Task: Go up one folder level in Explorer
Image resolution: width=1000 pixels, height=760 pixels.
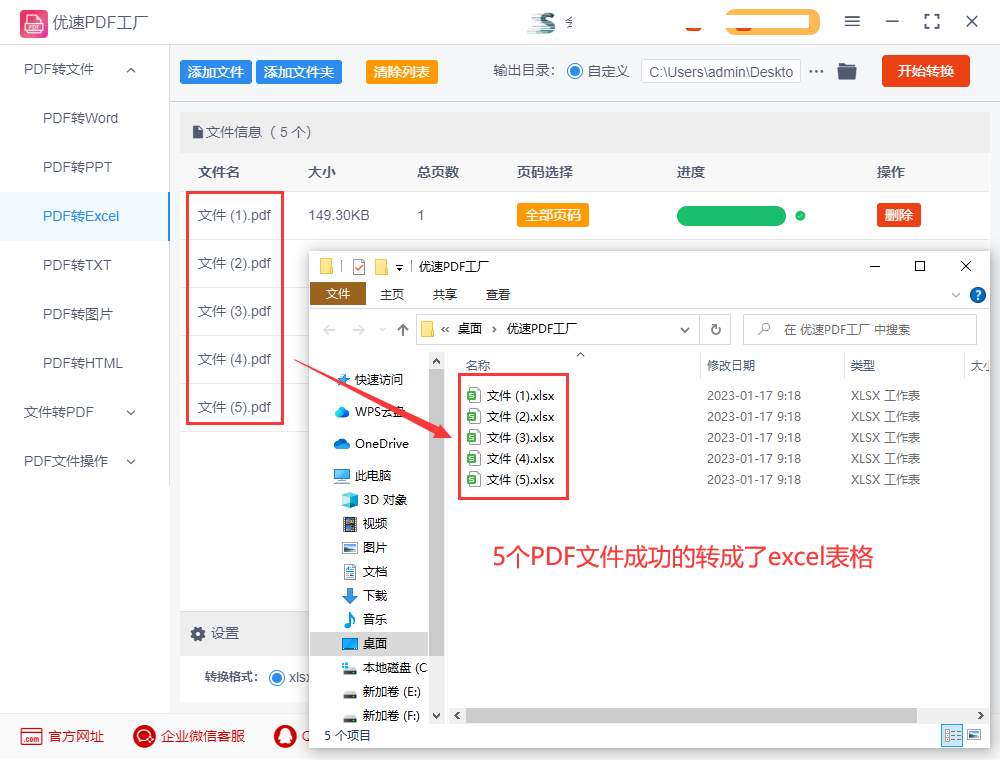Action: click(402, 330)
